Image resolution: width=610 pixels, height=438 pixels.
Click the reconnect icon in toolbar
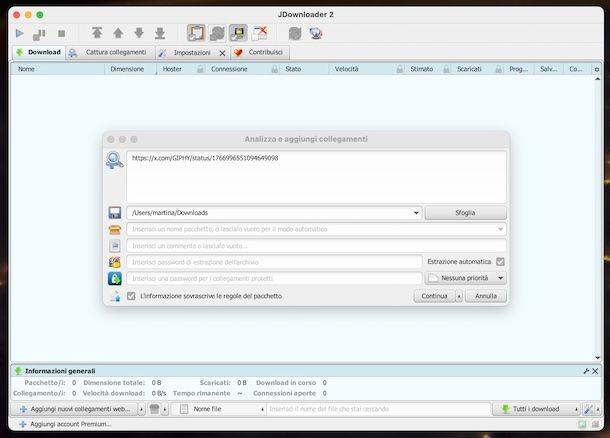[295, 33]
